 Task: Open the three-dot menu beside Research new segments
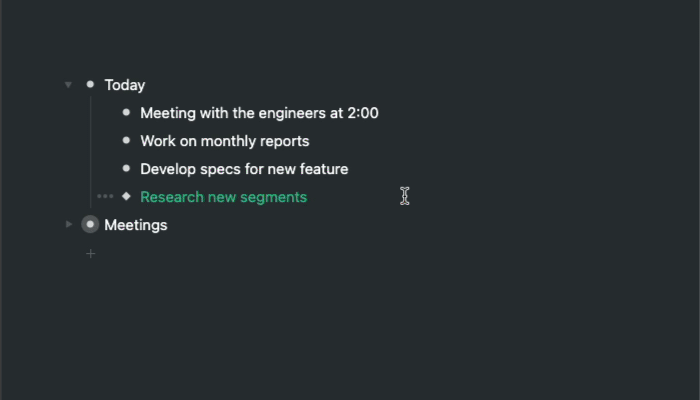[x=105, y=196]
